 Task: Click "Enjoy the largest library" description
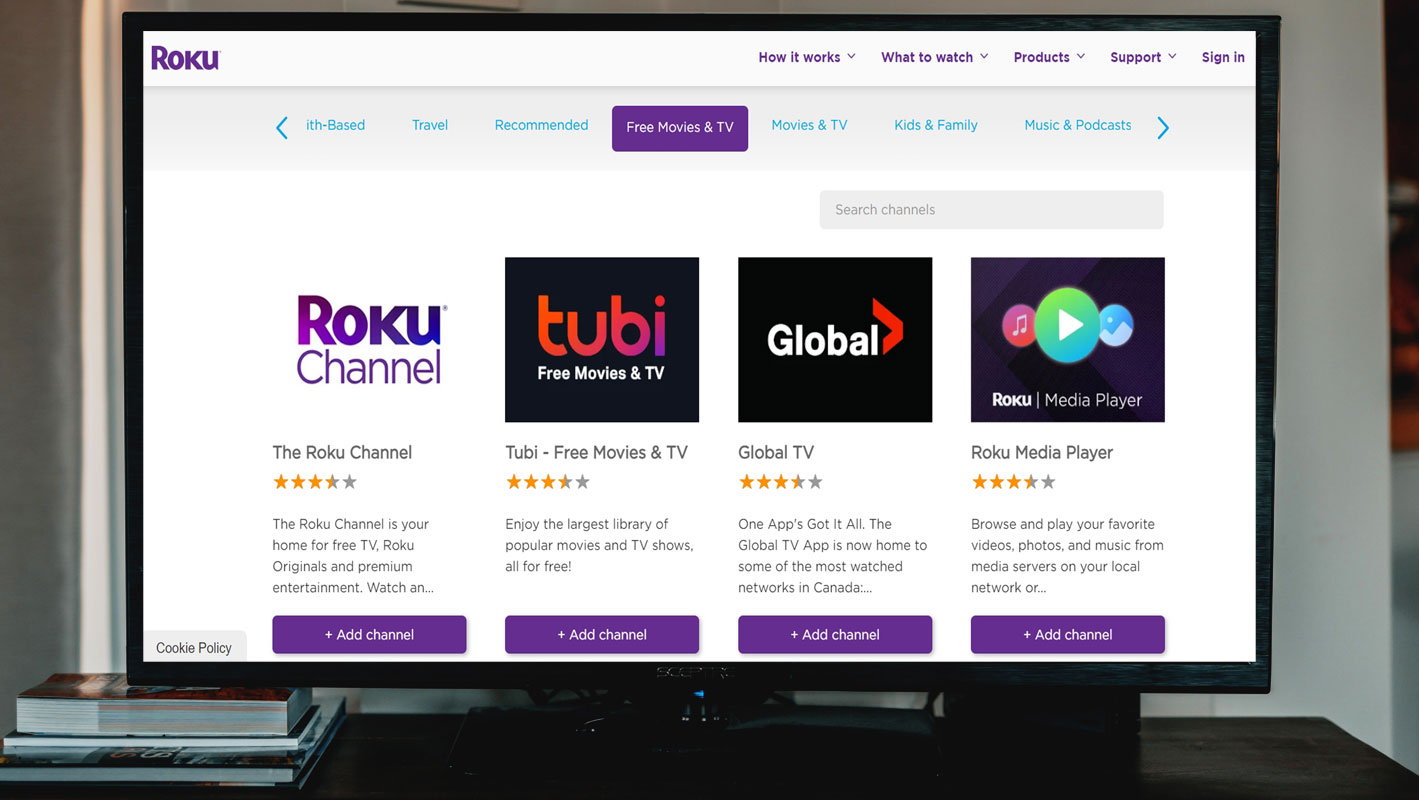pos(599,545)
